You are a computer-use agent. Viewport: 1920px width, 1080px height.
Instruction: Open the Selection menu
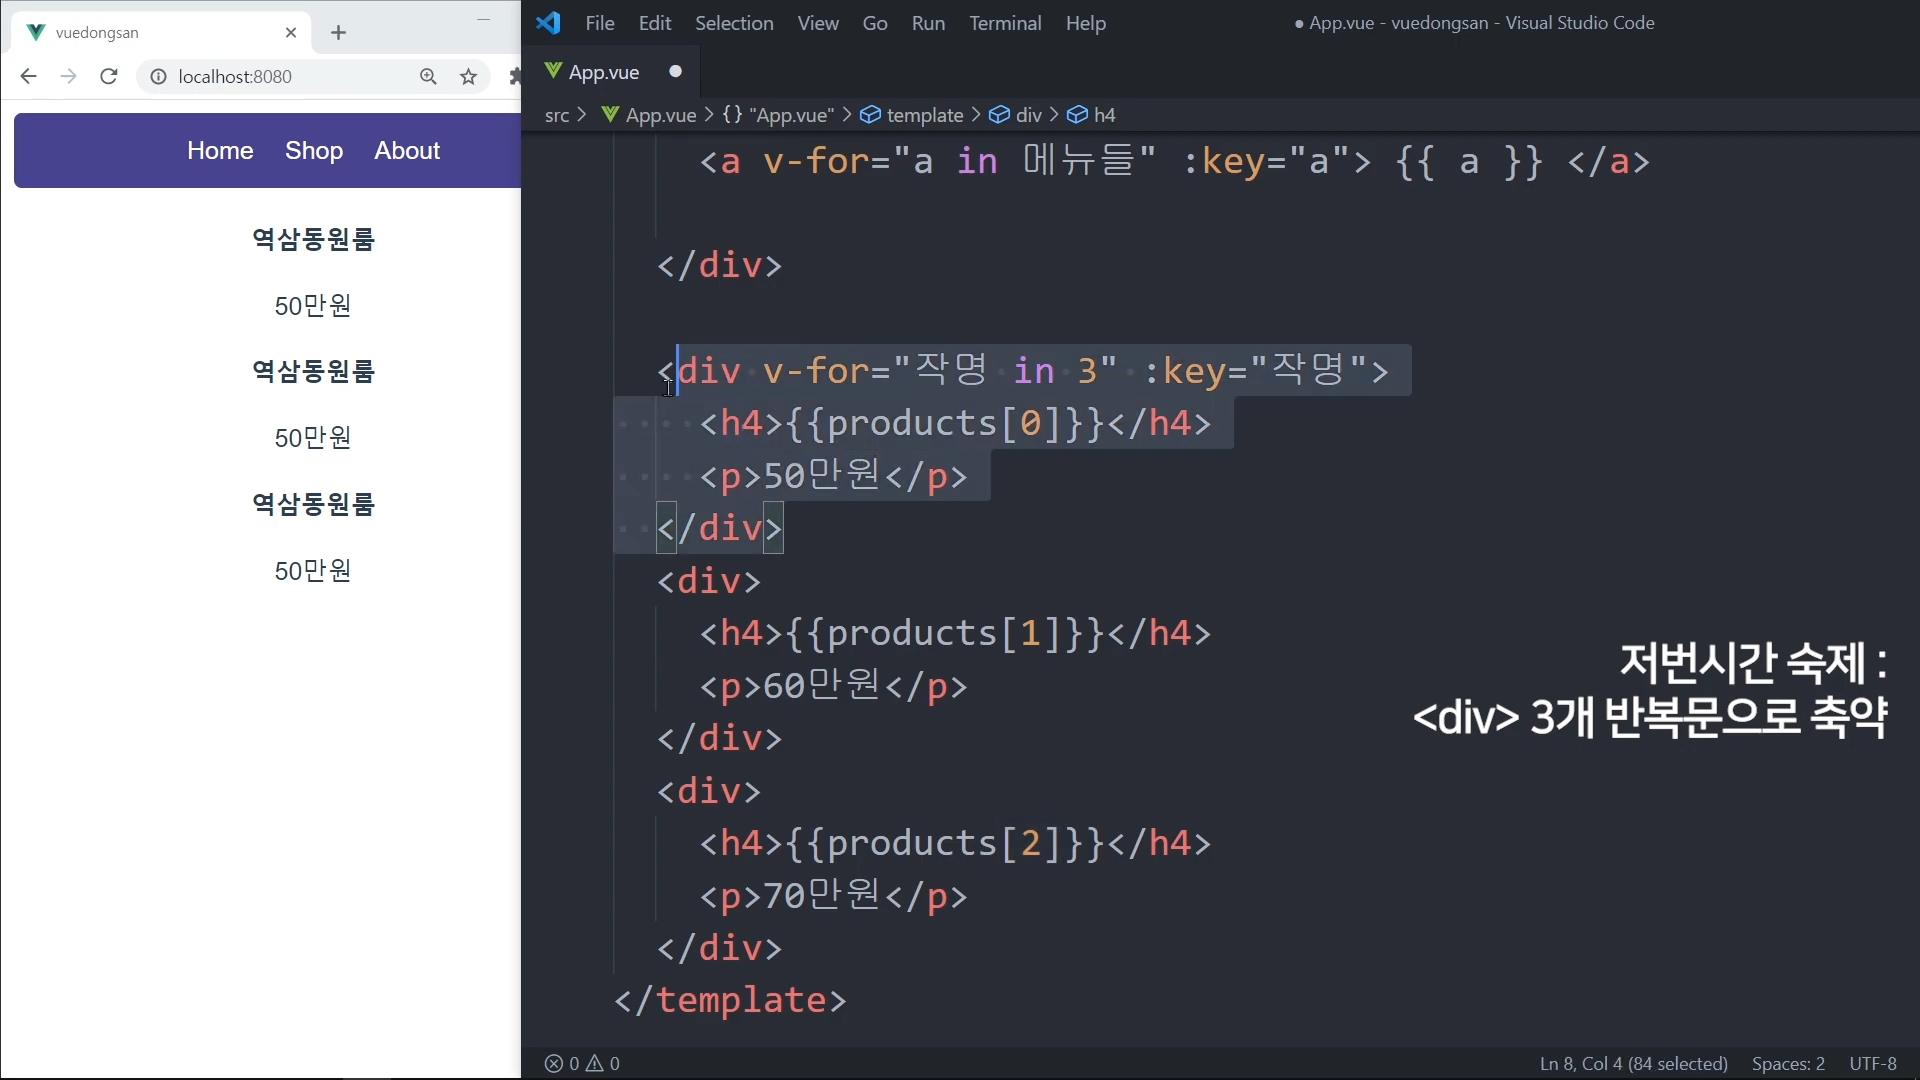(x=733, y=23)
